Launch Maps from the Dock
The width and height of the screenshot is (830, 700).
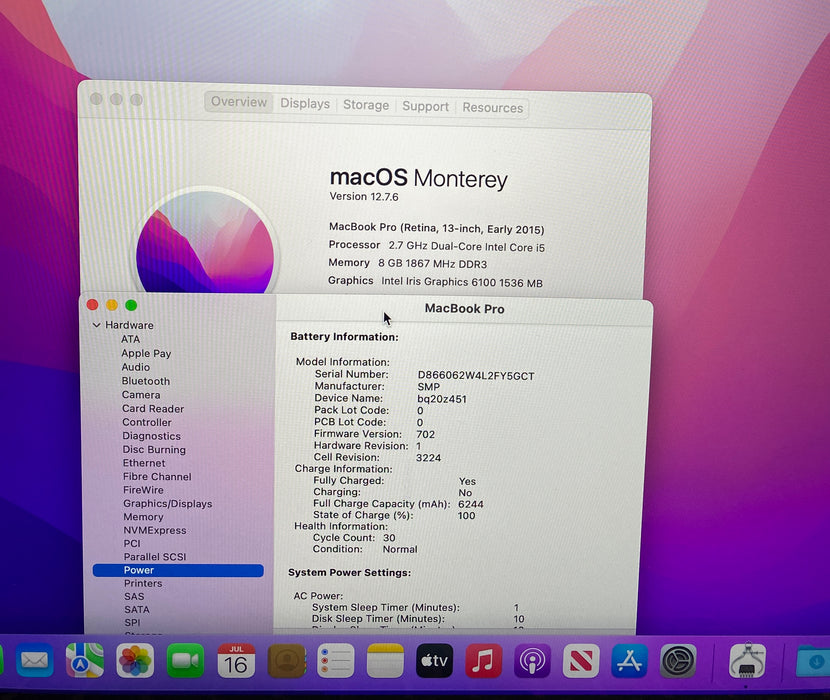tap(85, 660)
